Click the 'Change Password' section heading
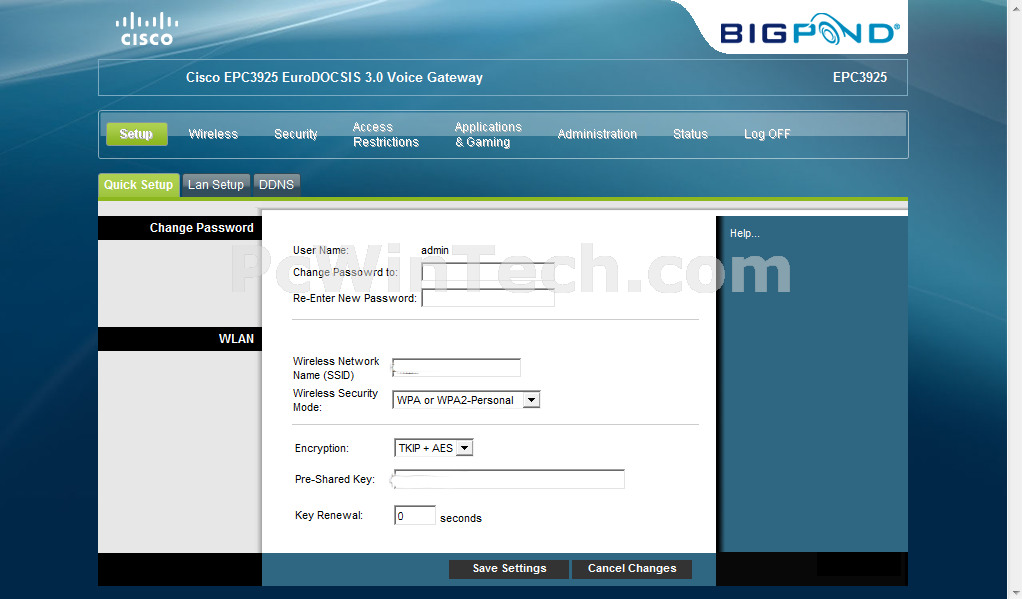The height and width of the screenshot is (599, 1022). click(x=201, y=227)
